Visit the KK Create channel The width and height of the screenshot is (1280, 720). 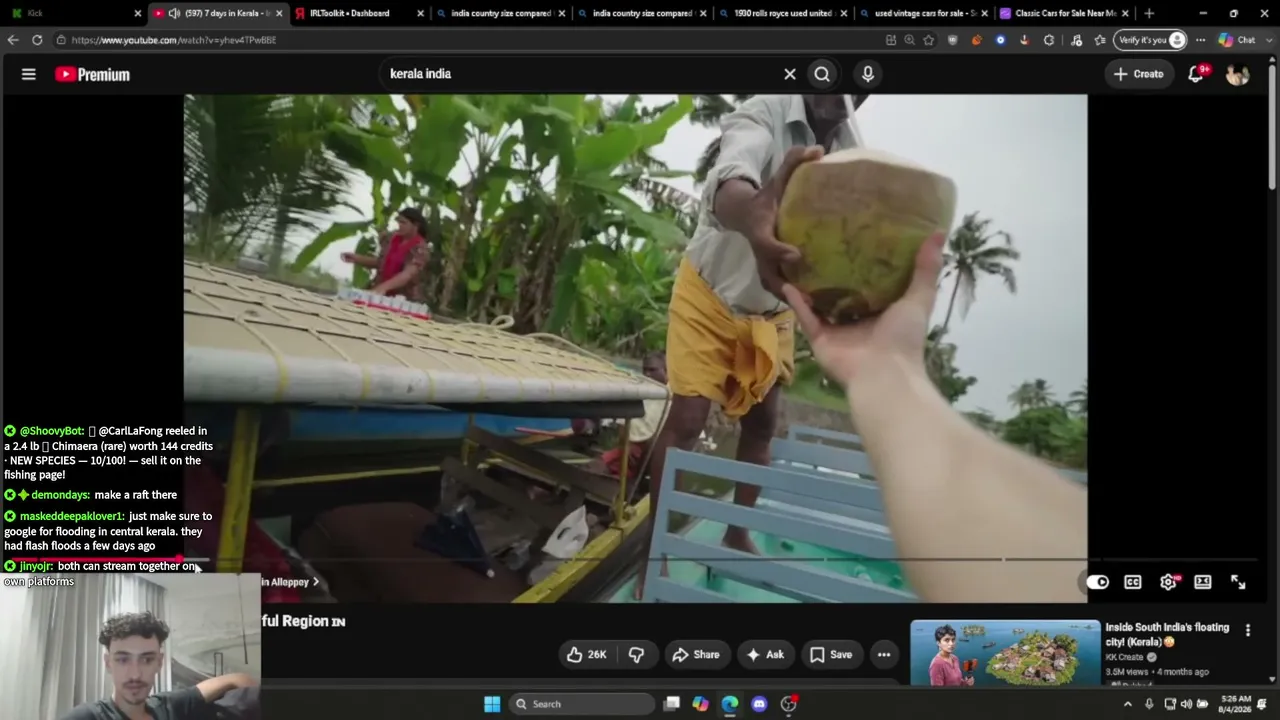1124,657
